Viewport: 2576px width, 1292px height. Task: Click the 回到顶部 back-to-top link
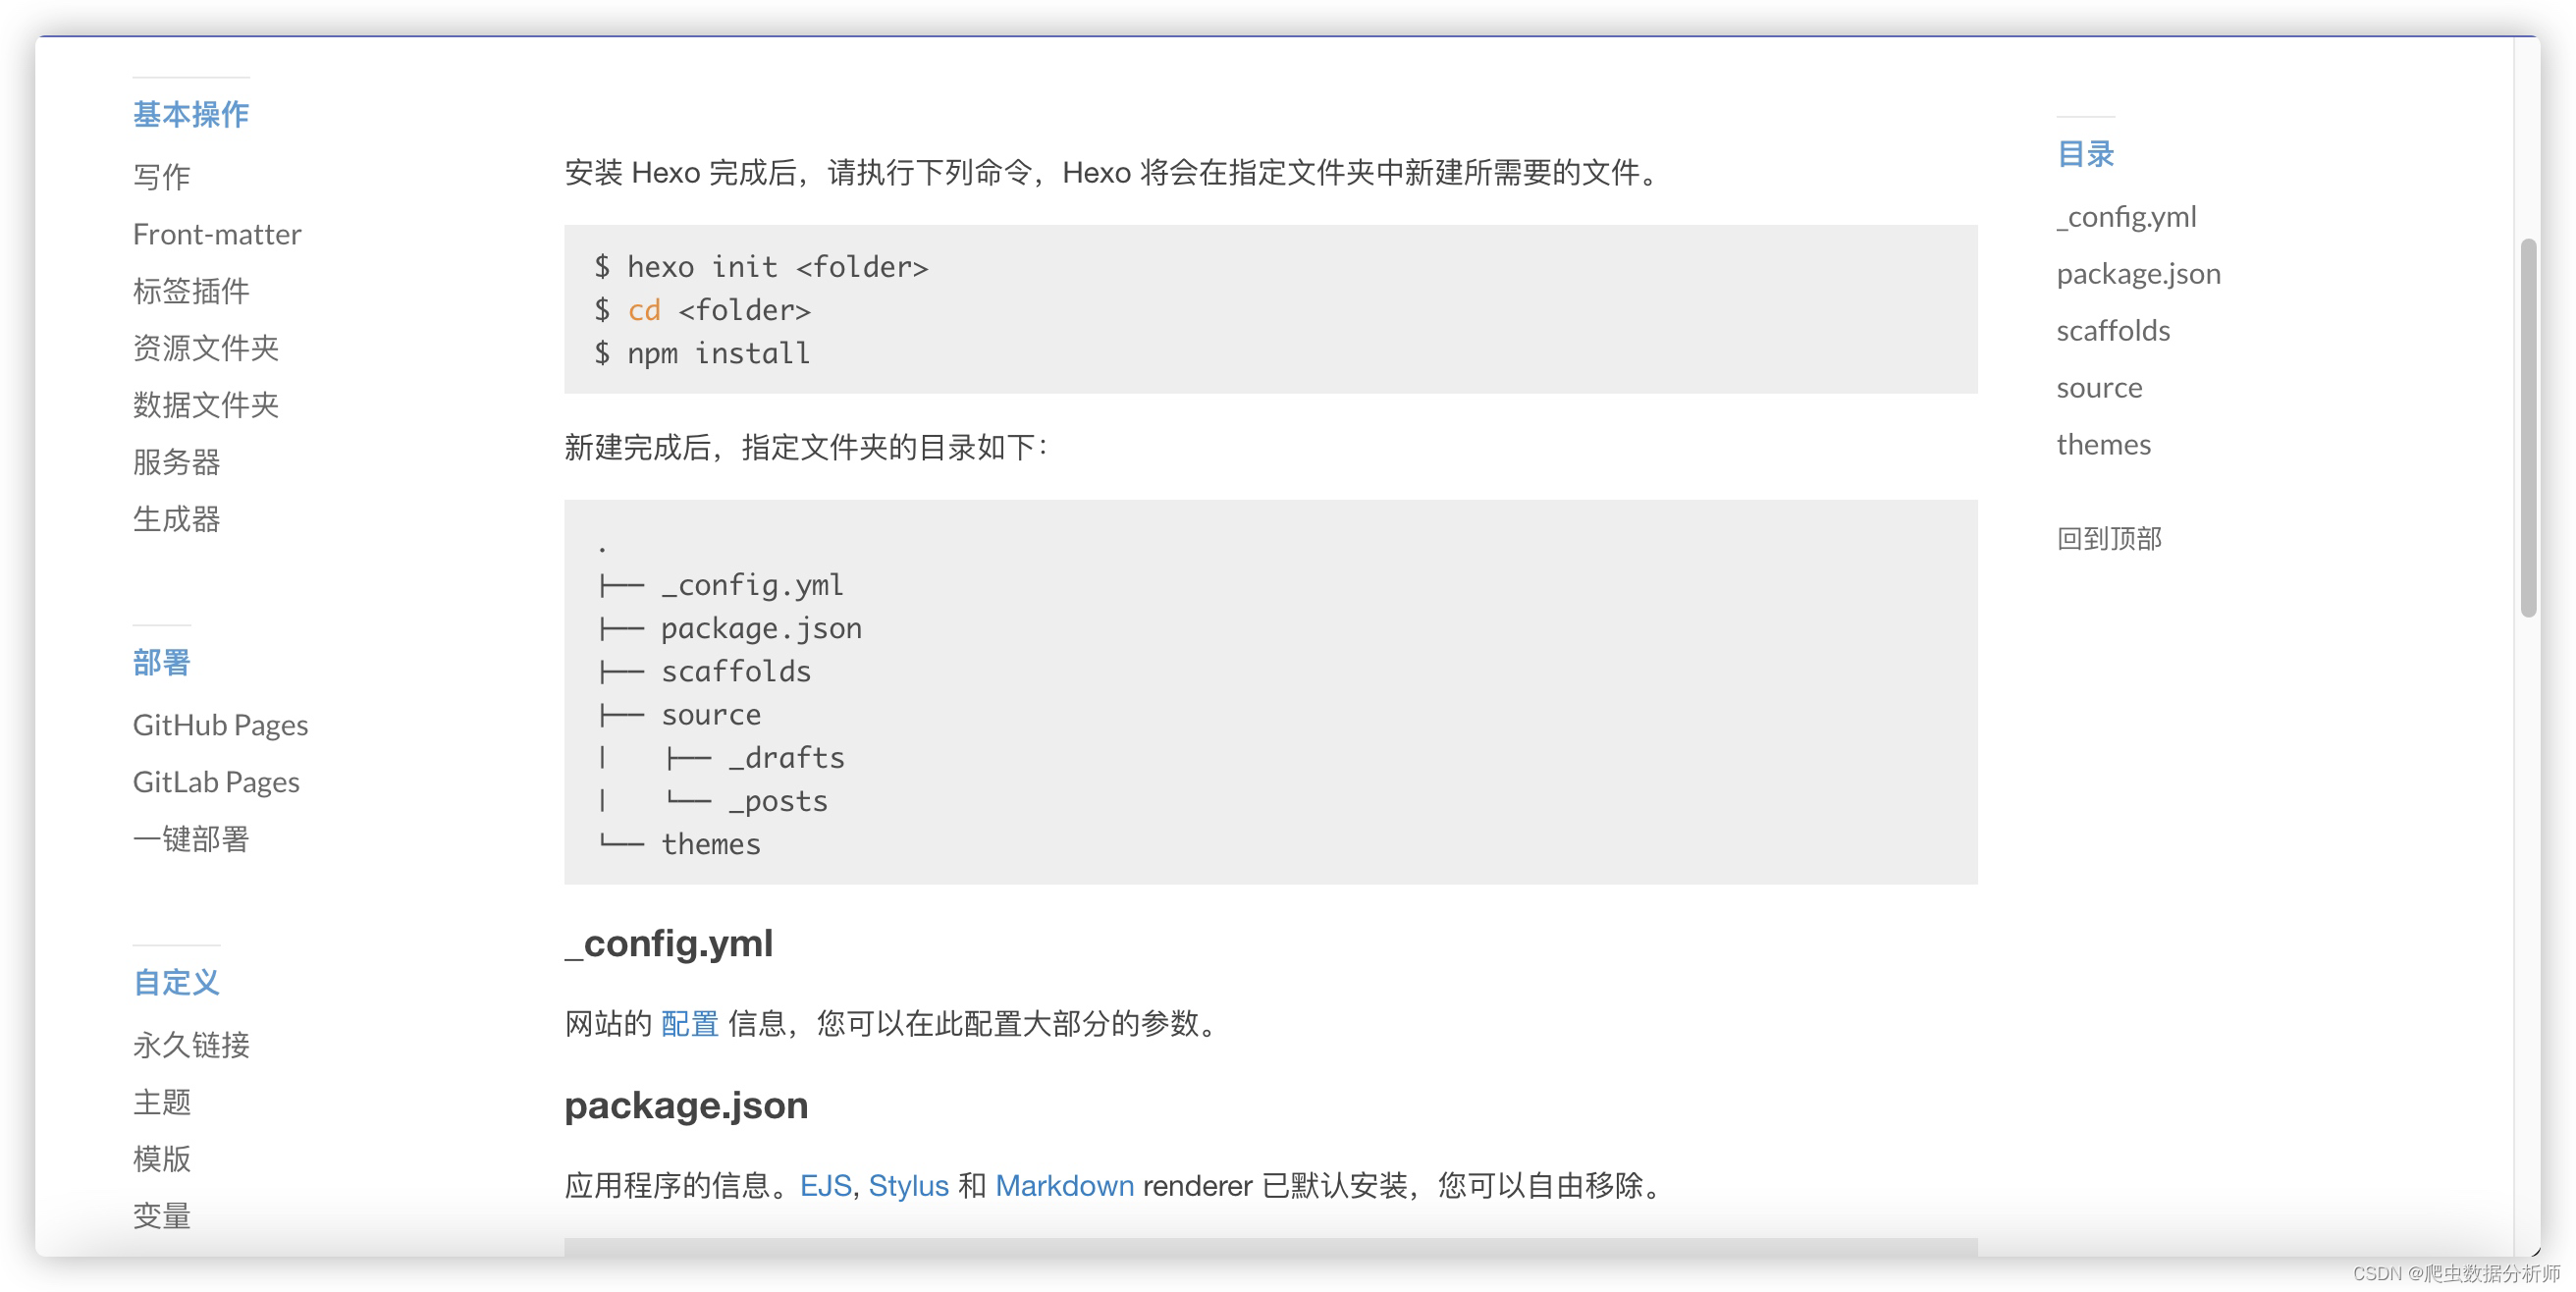(x=2109, y=539)
